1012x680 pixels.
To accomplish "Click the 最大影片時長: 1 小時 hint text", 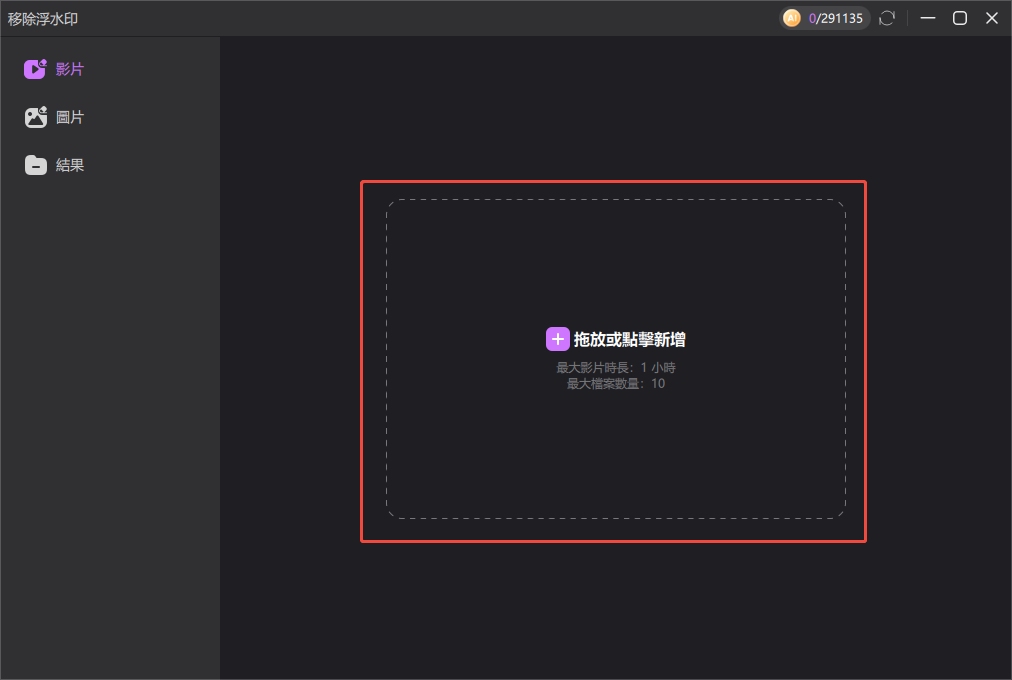I will point(615,368).
